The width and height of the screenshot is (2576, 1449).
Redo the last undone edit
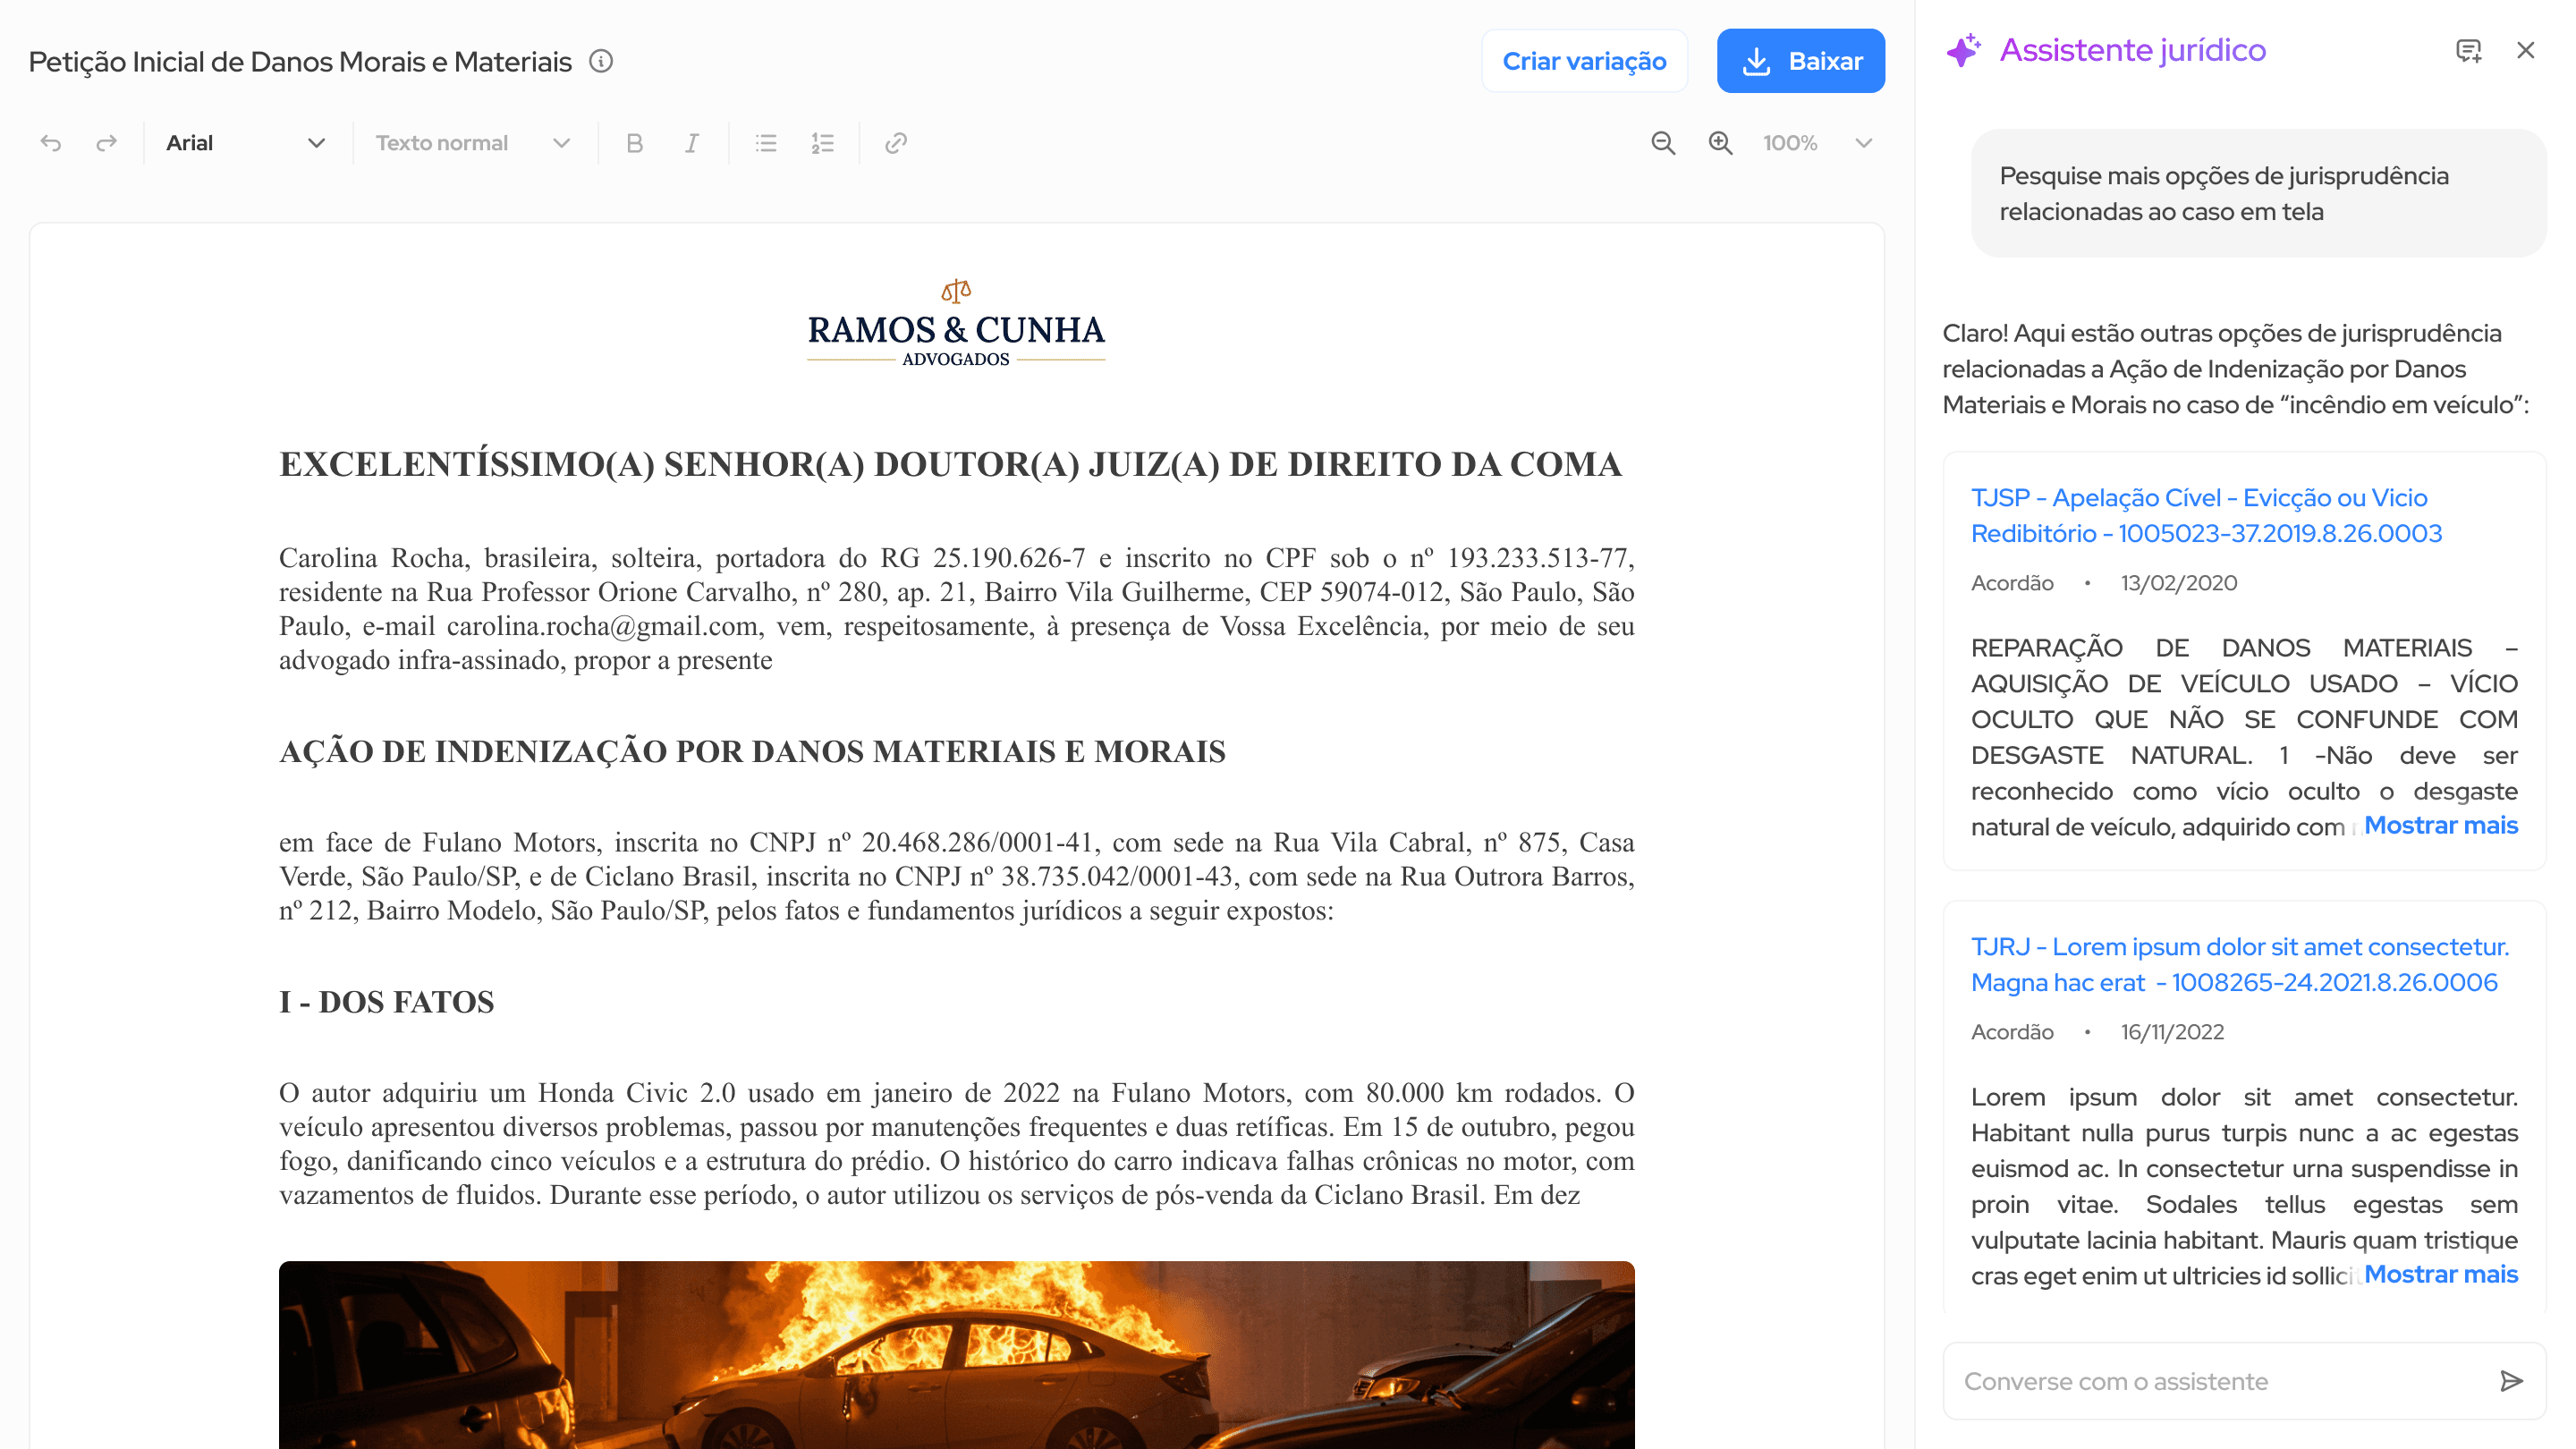tap(106, 143)
